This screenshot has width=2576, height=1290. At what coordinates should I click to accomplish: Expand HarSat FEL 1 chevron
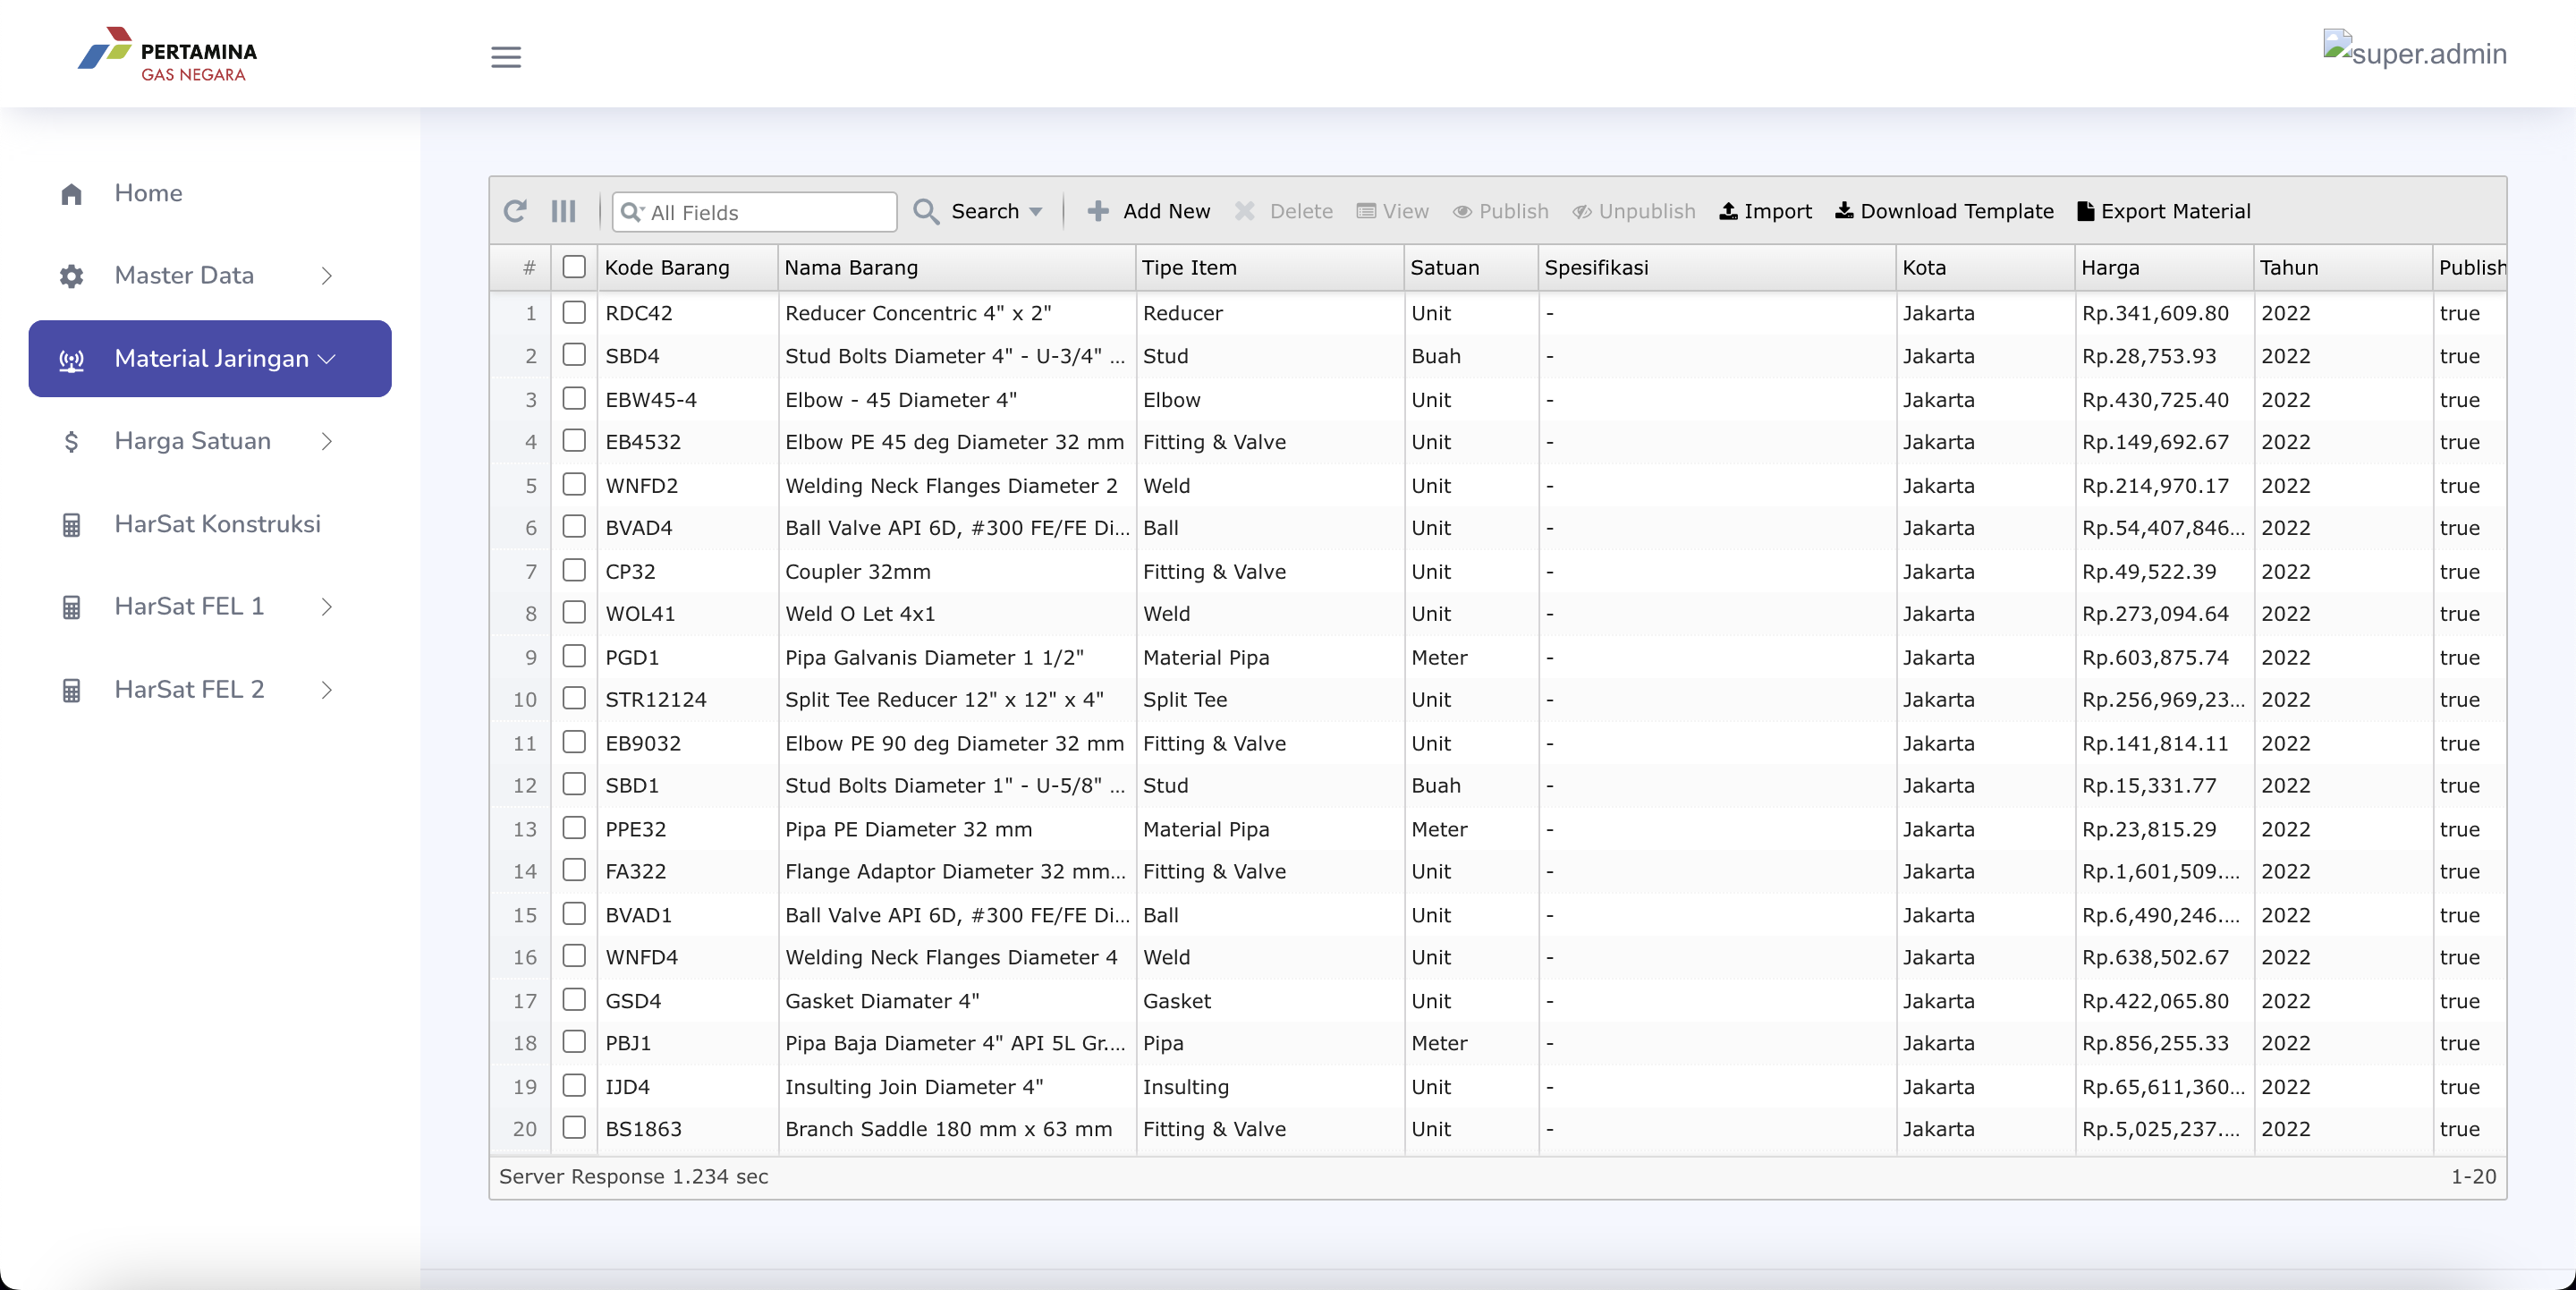click(327, 607)
